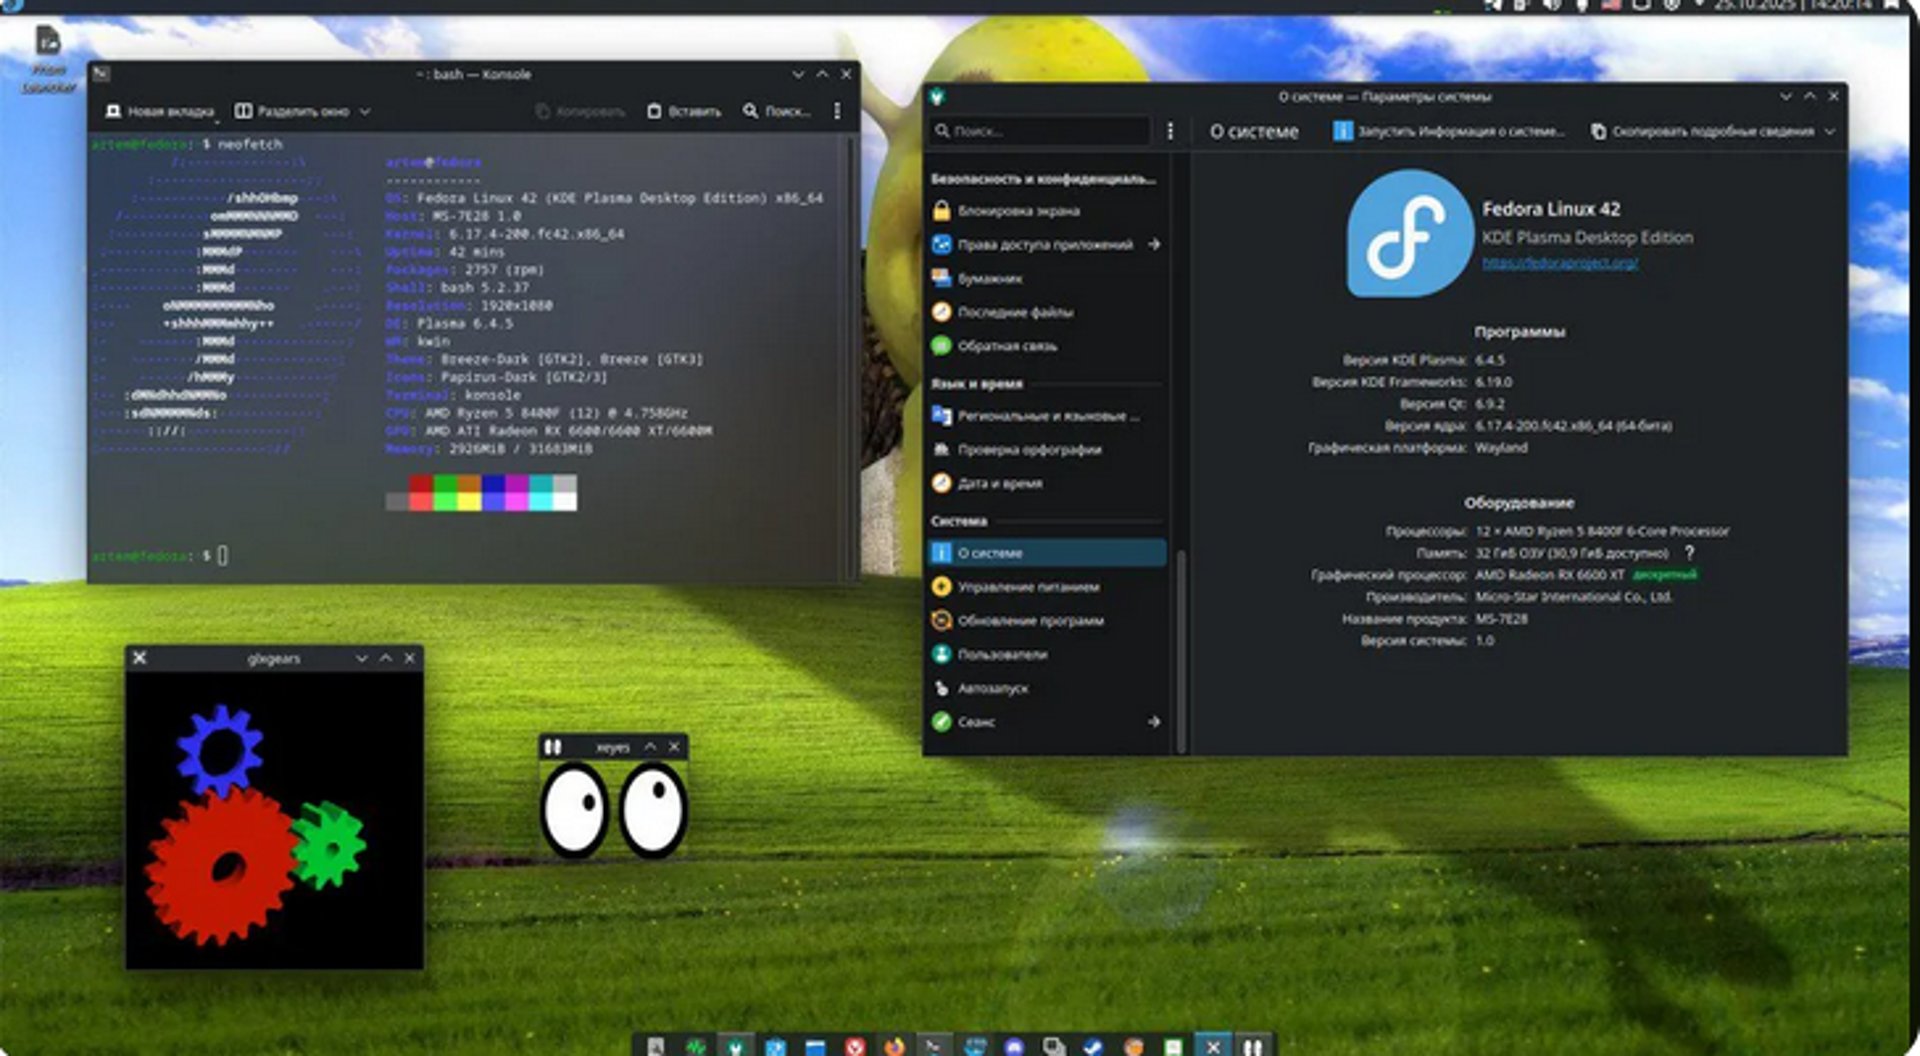The image size is (1920, 1056).
Task: Click the green дискретный tag beside Radeon RX 6600 XT
Action: click(x=1665, y=575)
